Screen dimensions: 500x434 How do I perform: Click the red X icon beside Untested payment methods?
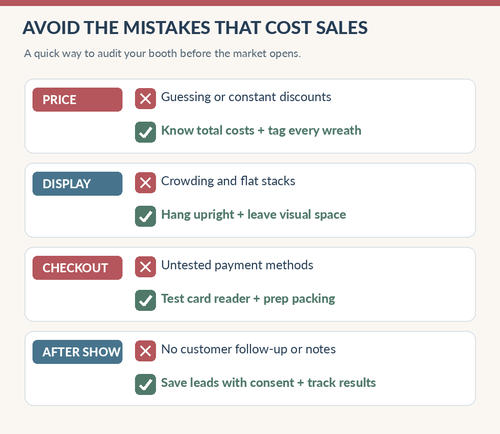pos(145,267)
